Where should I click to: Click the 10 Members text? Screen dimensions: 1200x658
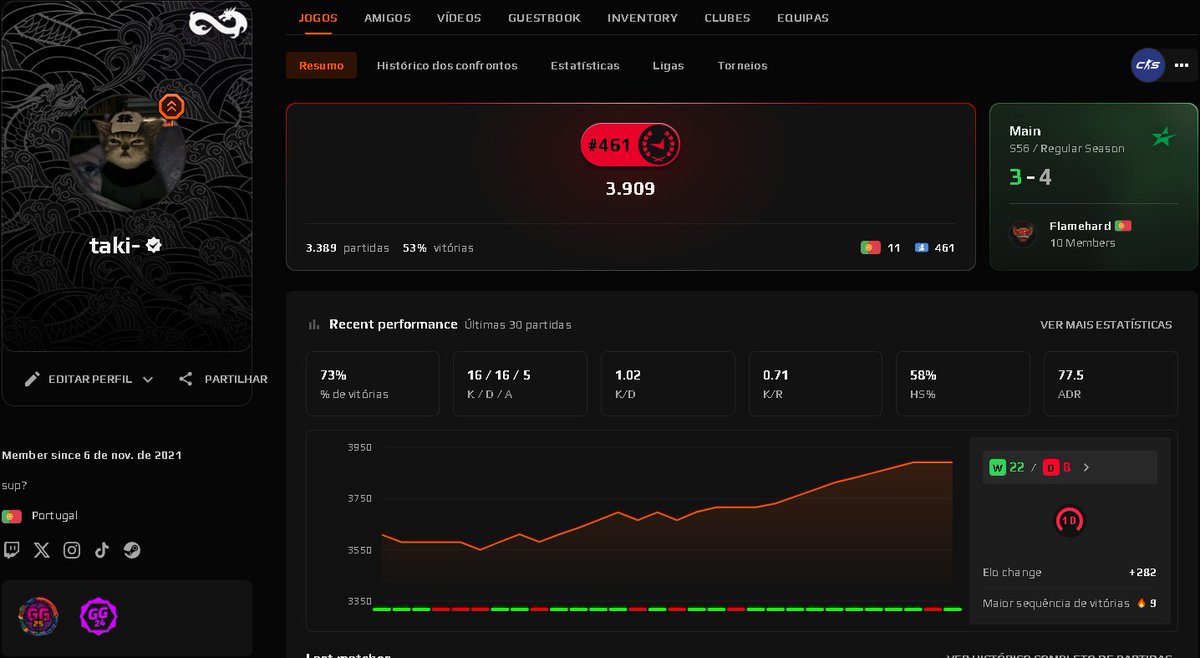click(1082, 243)
